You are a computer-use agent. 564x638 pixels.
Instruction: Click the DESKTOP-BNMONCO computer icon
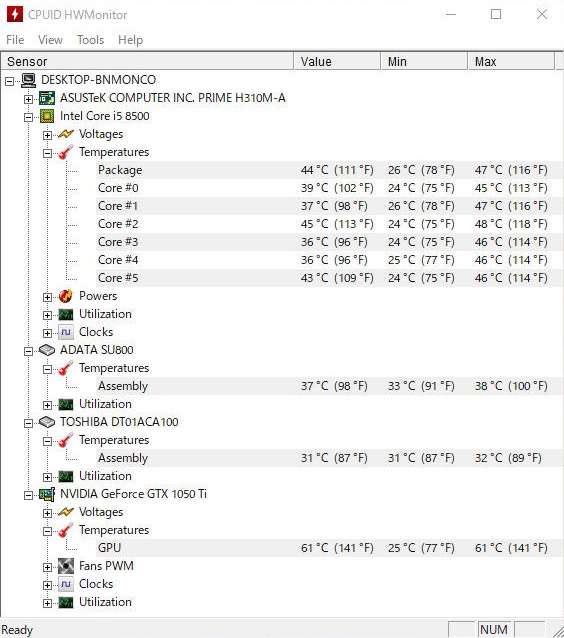pyautogui.click(x=28, y=80)
